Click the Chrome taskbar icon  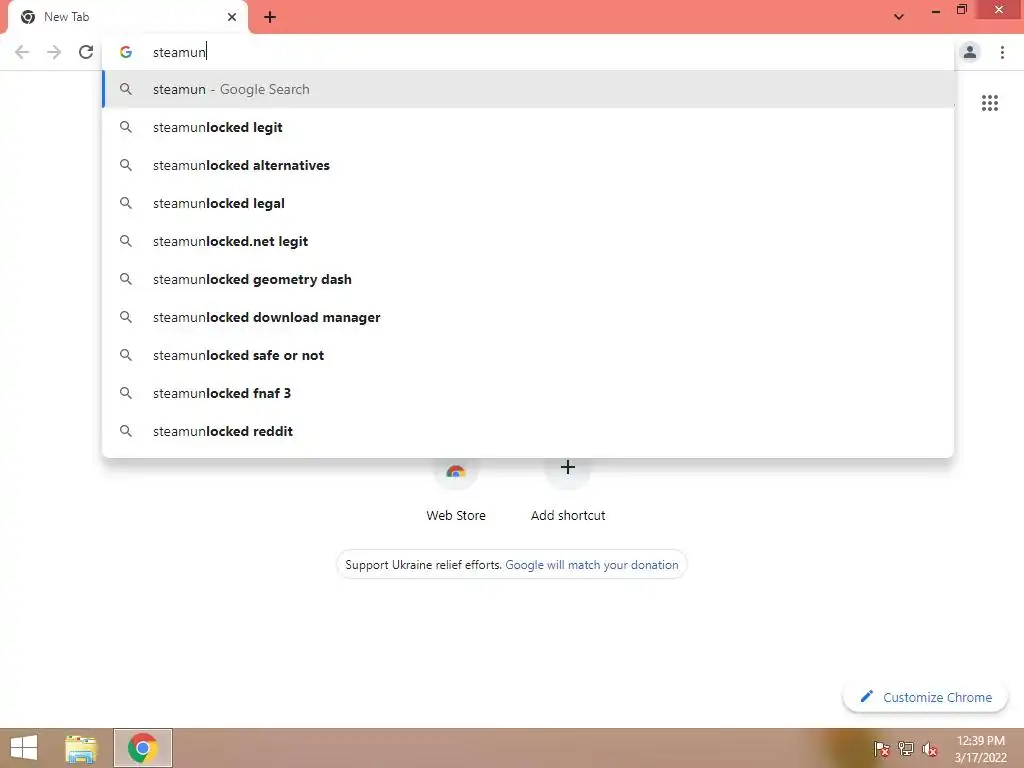[142, 748]
